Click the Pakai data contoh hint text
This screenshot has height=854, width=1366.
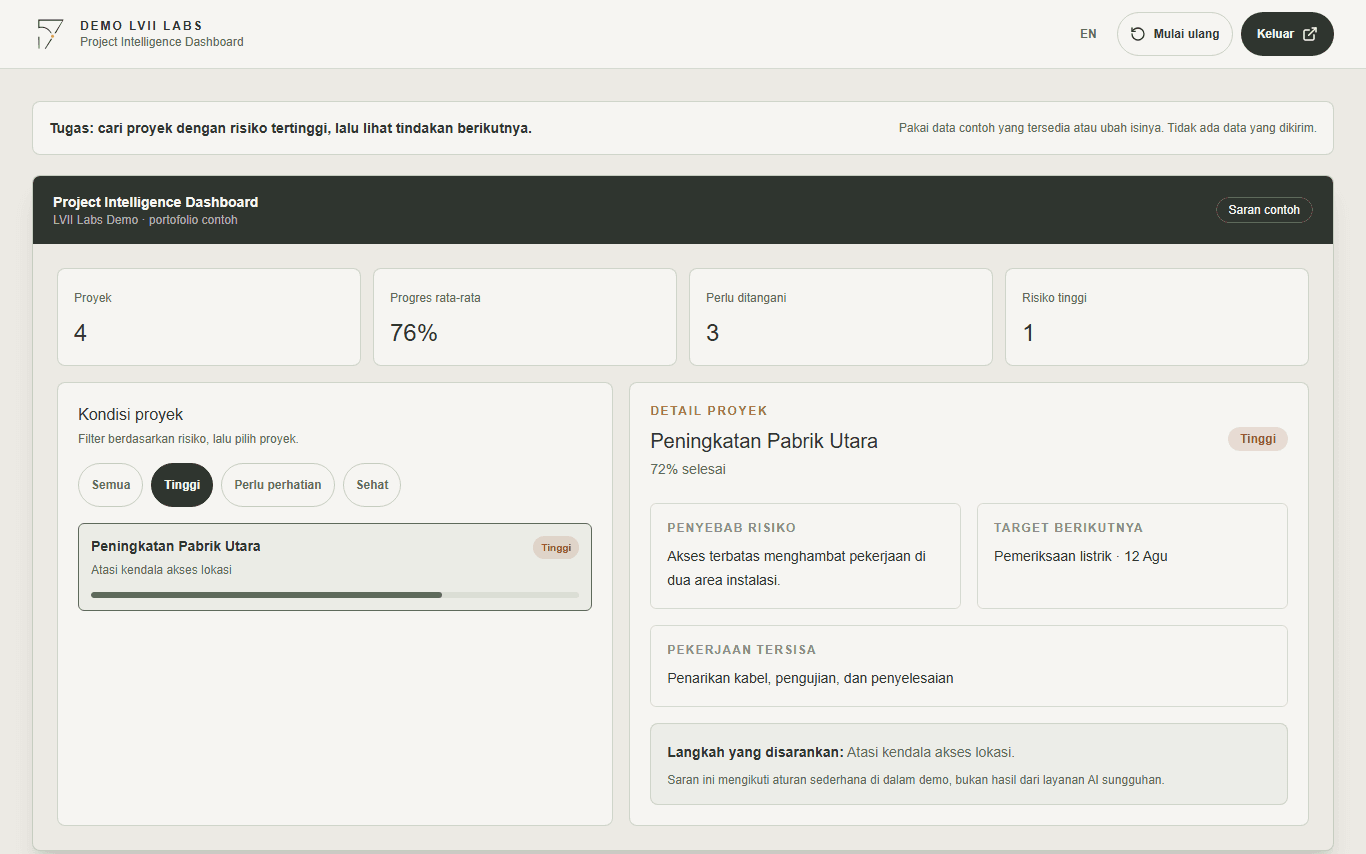point(1108,128)
